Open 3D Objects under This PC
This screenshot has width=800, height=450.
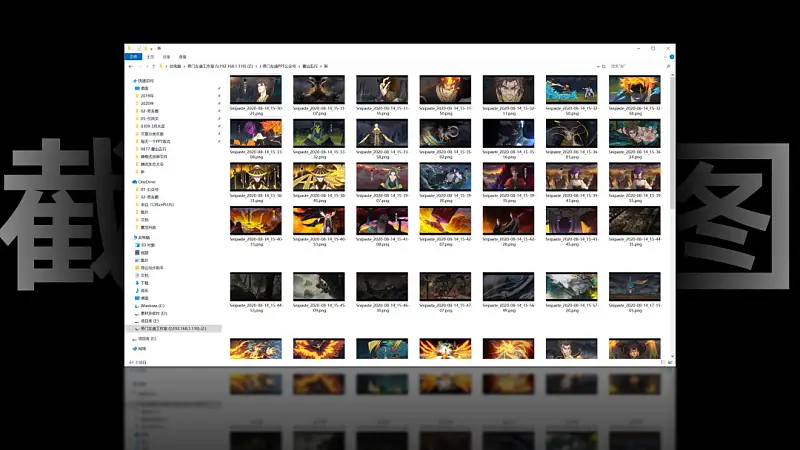pyautogui.click(x=144, y=245)
